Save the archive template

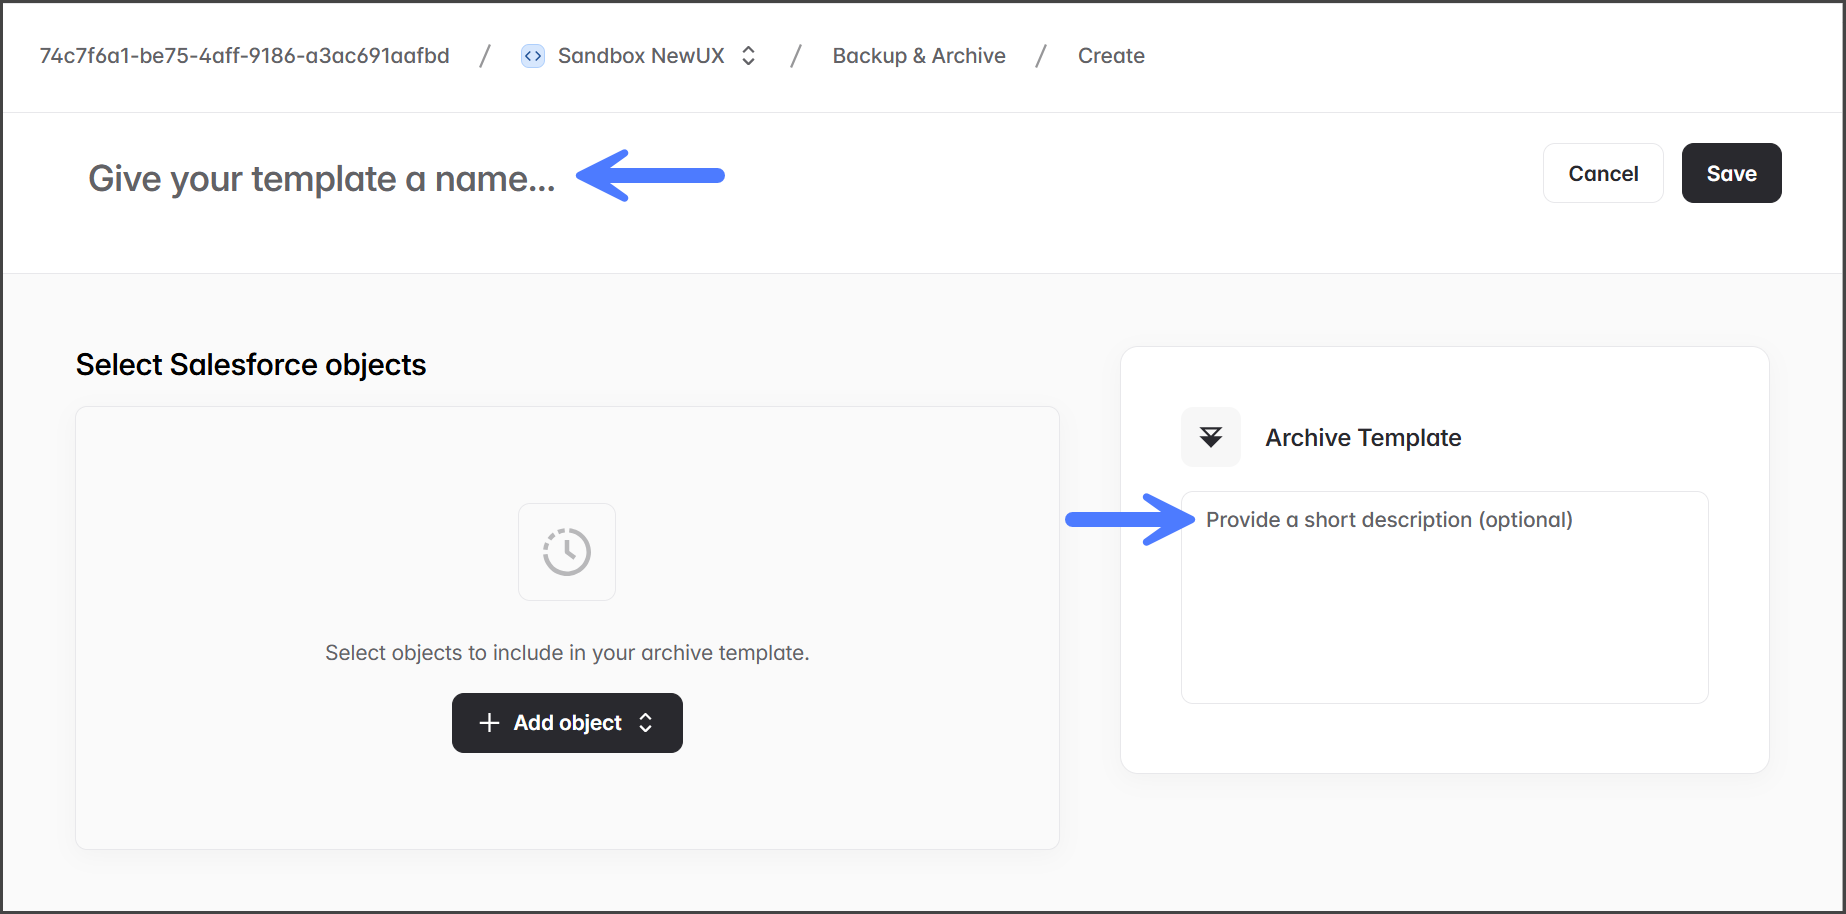1730,173
